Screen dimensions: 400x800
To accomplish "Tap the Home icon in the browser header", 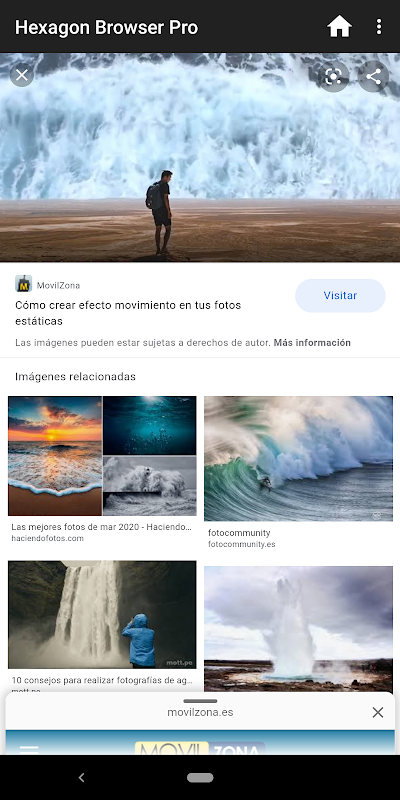I will [x=339, y=27].
